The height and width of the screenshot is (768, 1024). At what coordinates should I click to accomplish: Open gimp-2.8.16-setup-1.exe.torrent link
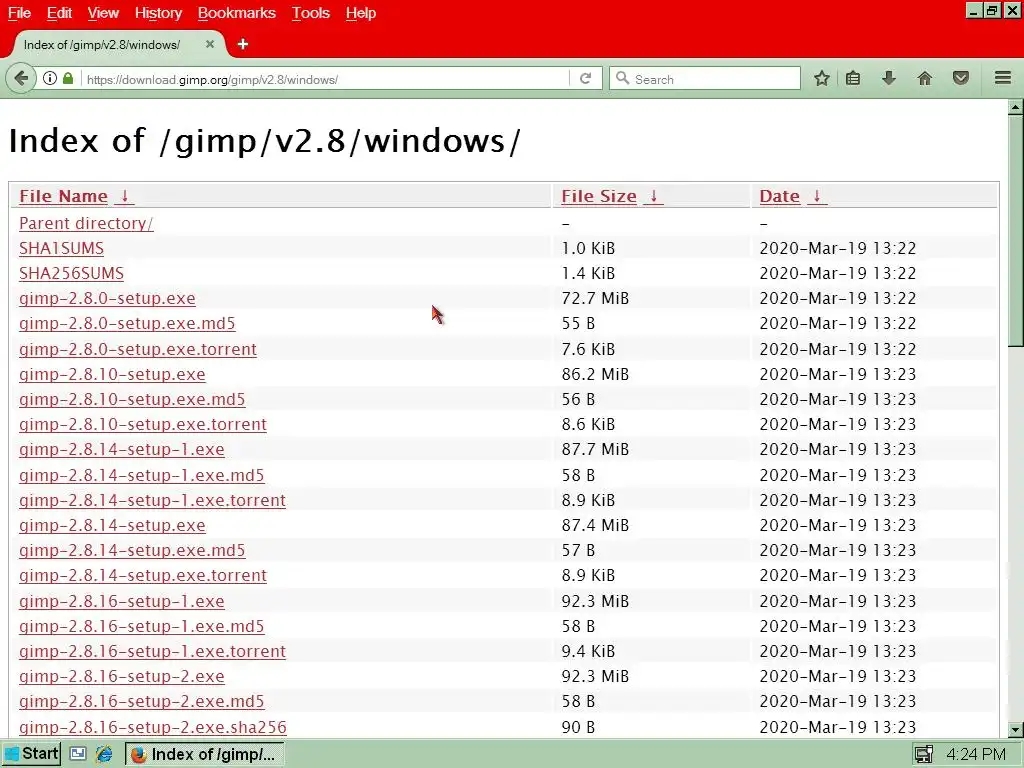pyautogui.click(x=152, y=651)
